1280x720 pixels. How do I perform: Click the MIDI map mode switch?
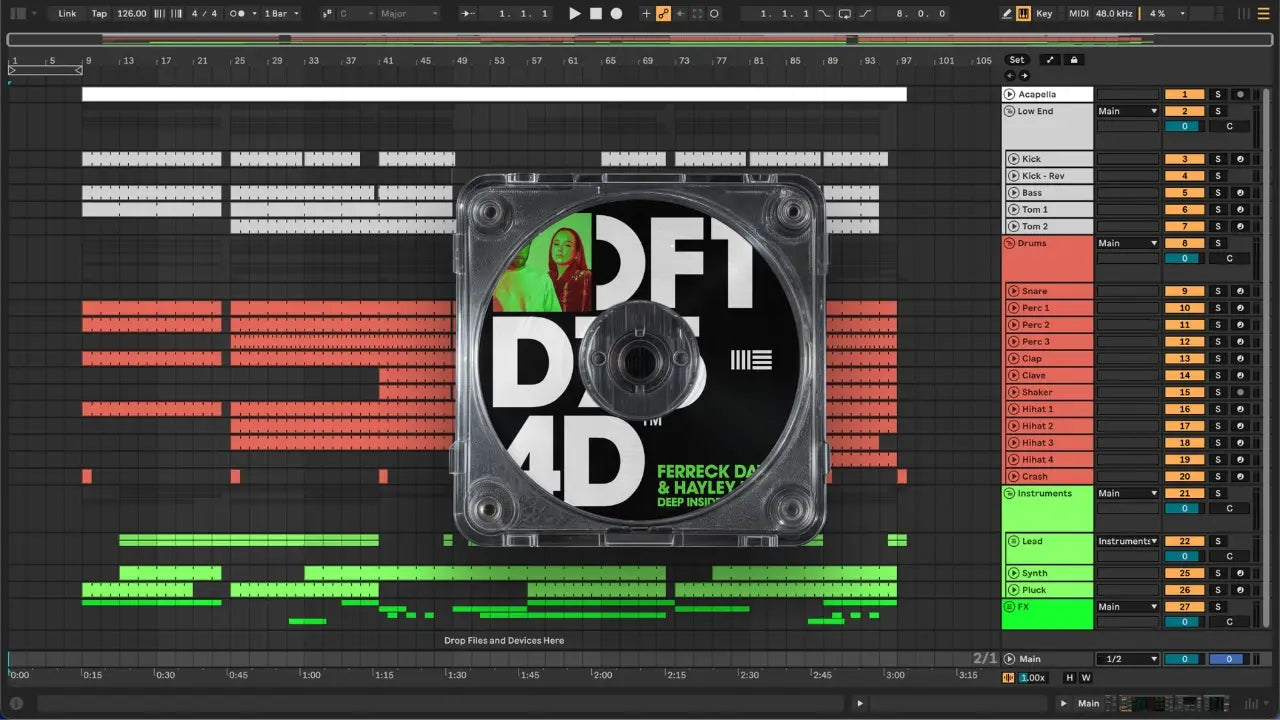point(1078,14)
